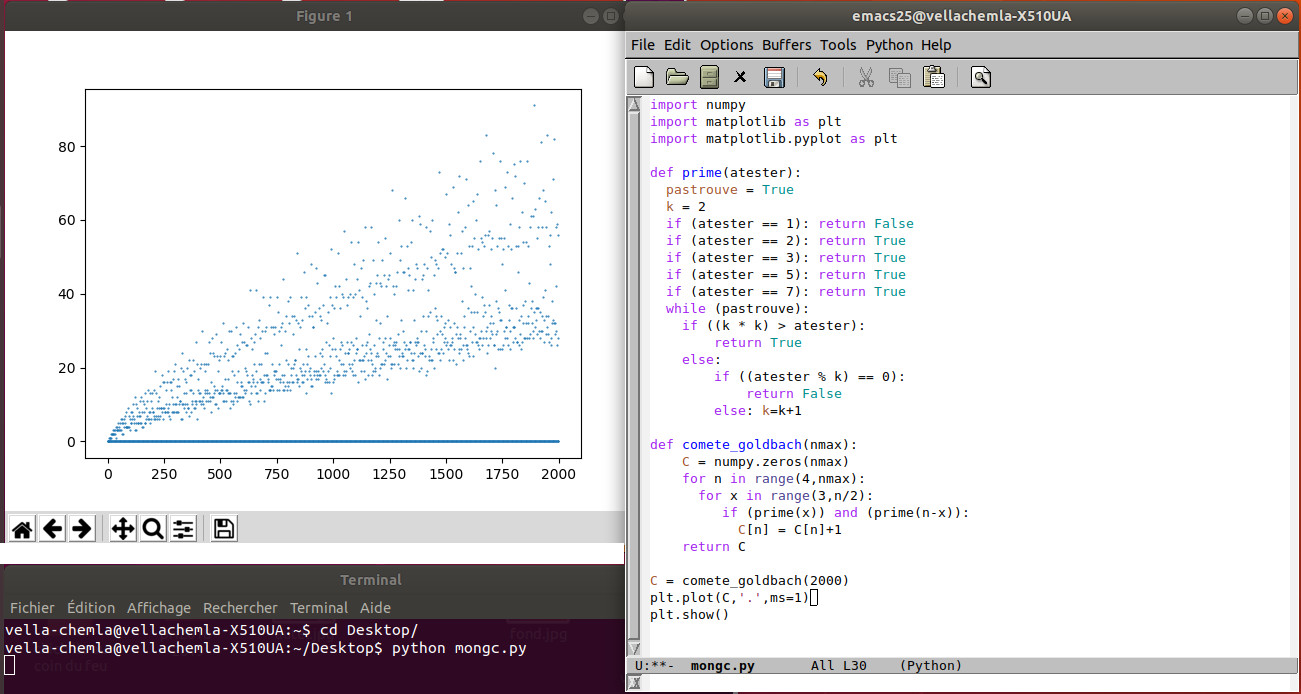The image size is (1301, 694).
Task: Save the figure with floppy disk icon
Action: (225, 529)
